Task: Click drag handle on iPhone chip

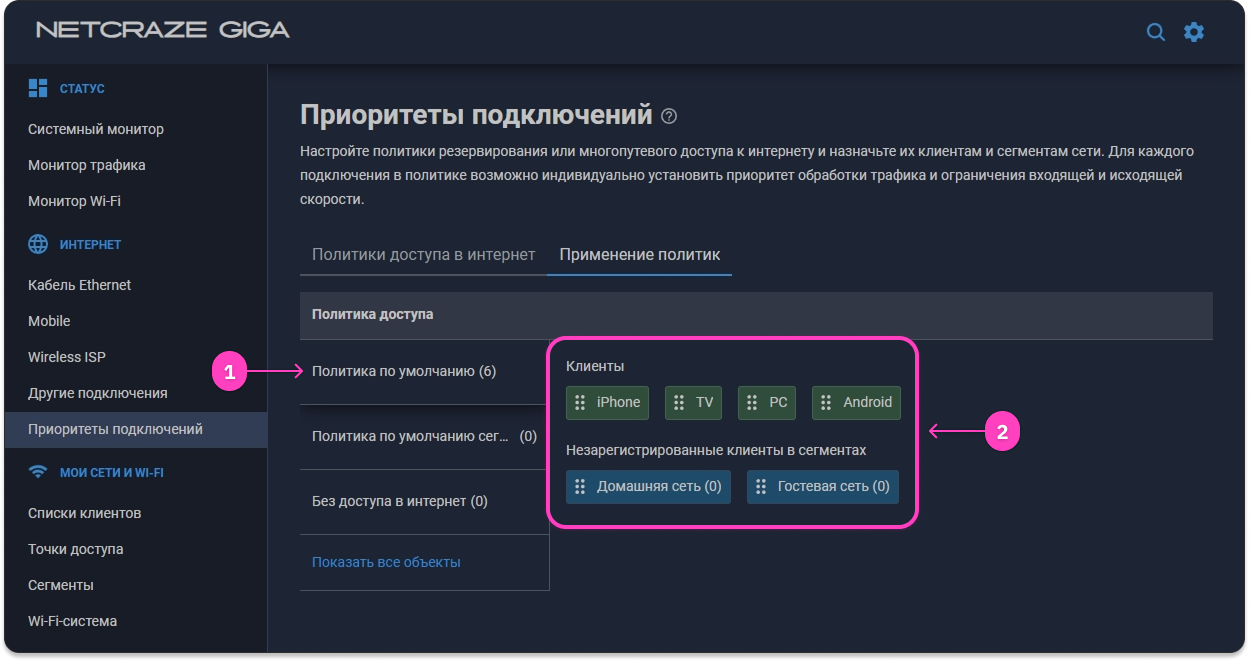Action: pyautogui.click(x=579, y=402)
